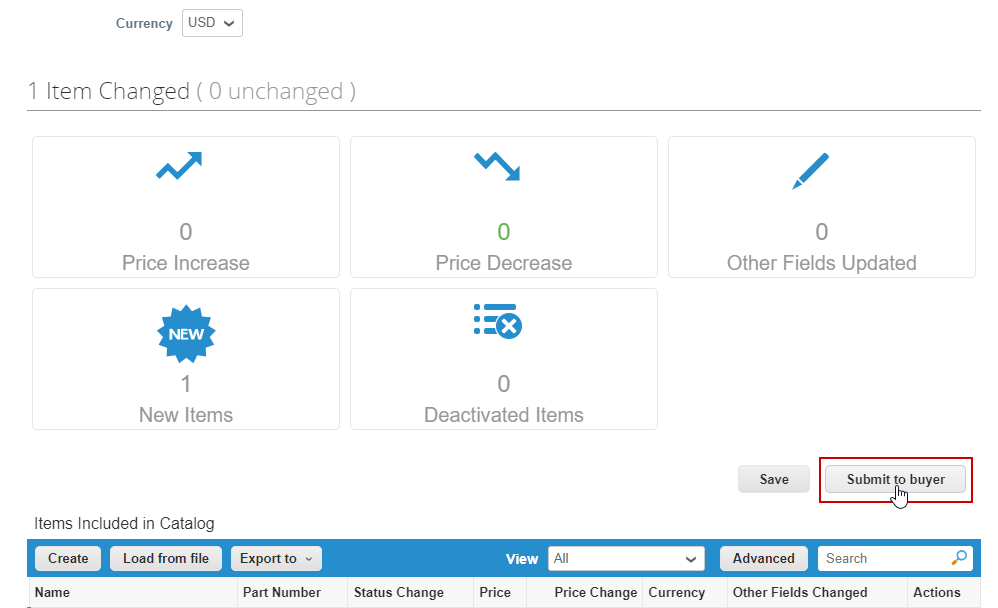Screen dimensions: 998x608
Task: Click the Price Decrease trend-down icon
Action: [497, 166]
